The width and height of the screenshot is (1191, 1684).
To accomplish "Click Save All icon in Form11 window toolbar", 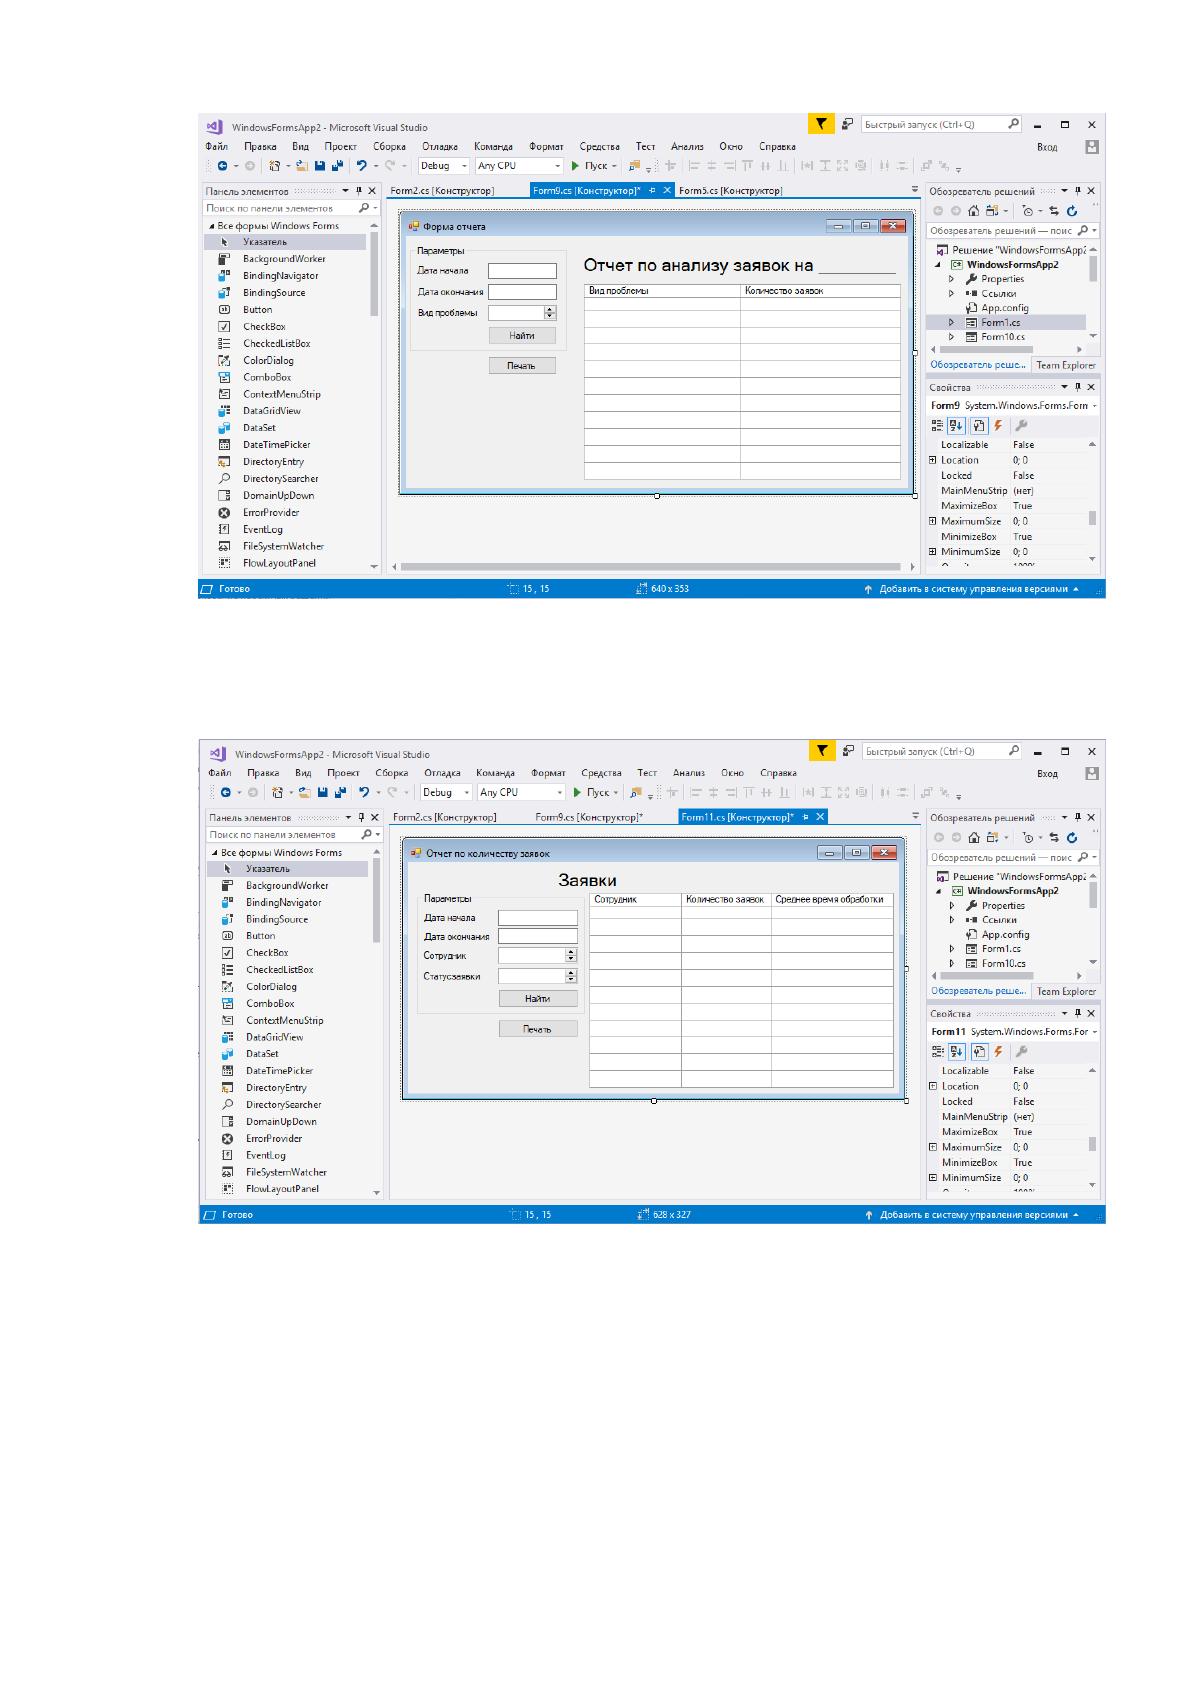I will (340, 792).
